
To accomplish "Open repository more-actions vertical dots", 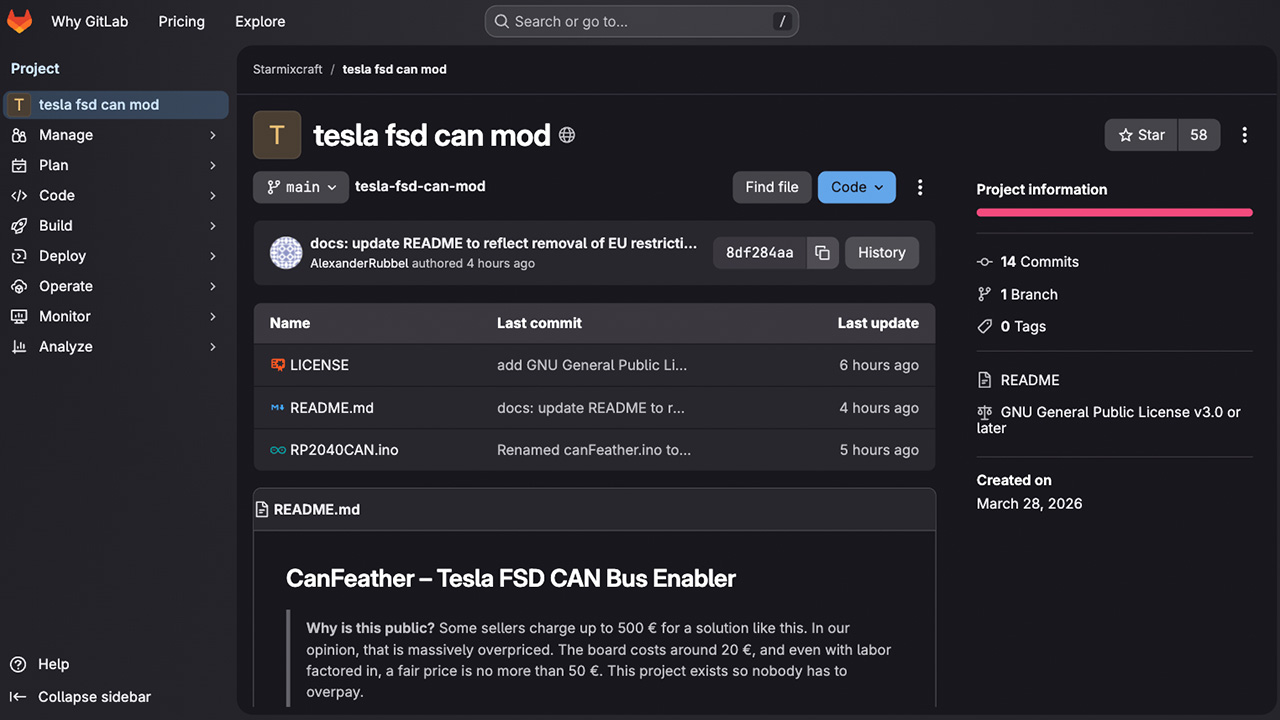I will pyautogui.click(x=920, y=187).
